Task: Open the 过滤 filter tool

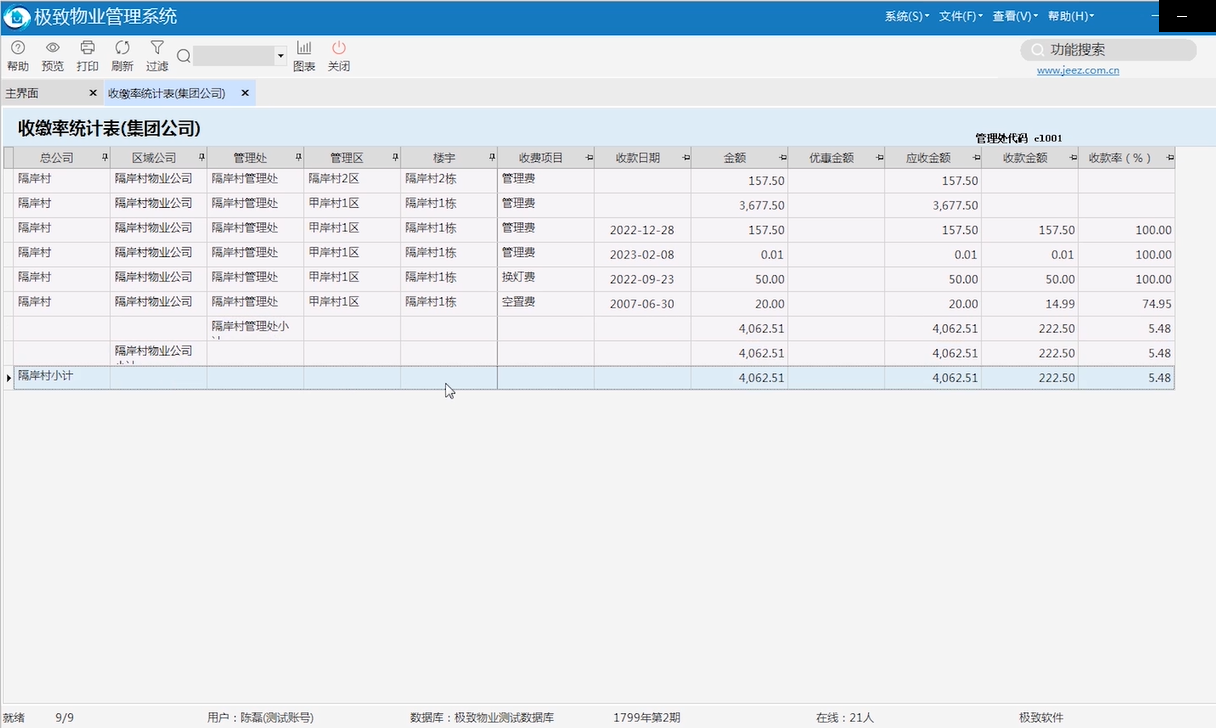Action: pyautogui.click(x=157, y=56)
